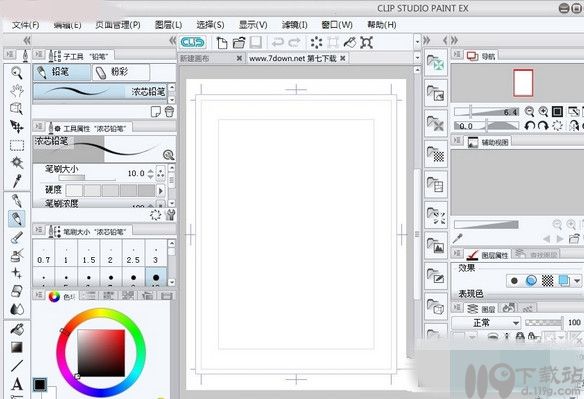584x399 pixels.
Task: Select the Text A tool
Action: click(x=17, y=384)
